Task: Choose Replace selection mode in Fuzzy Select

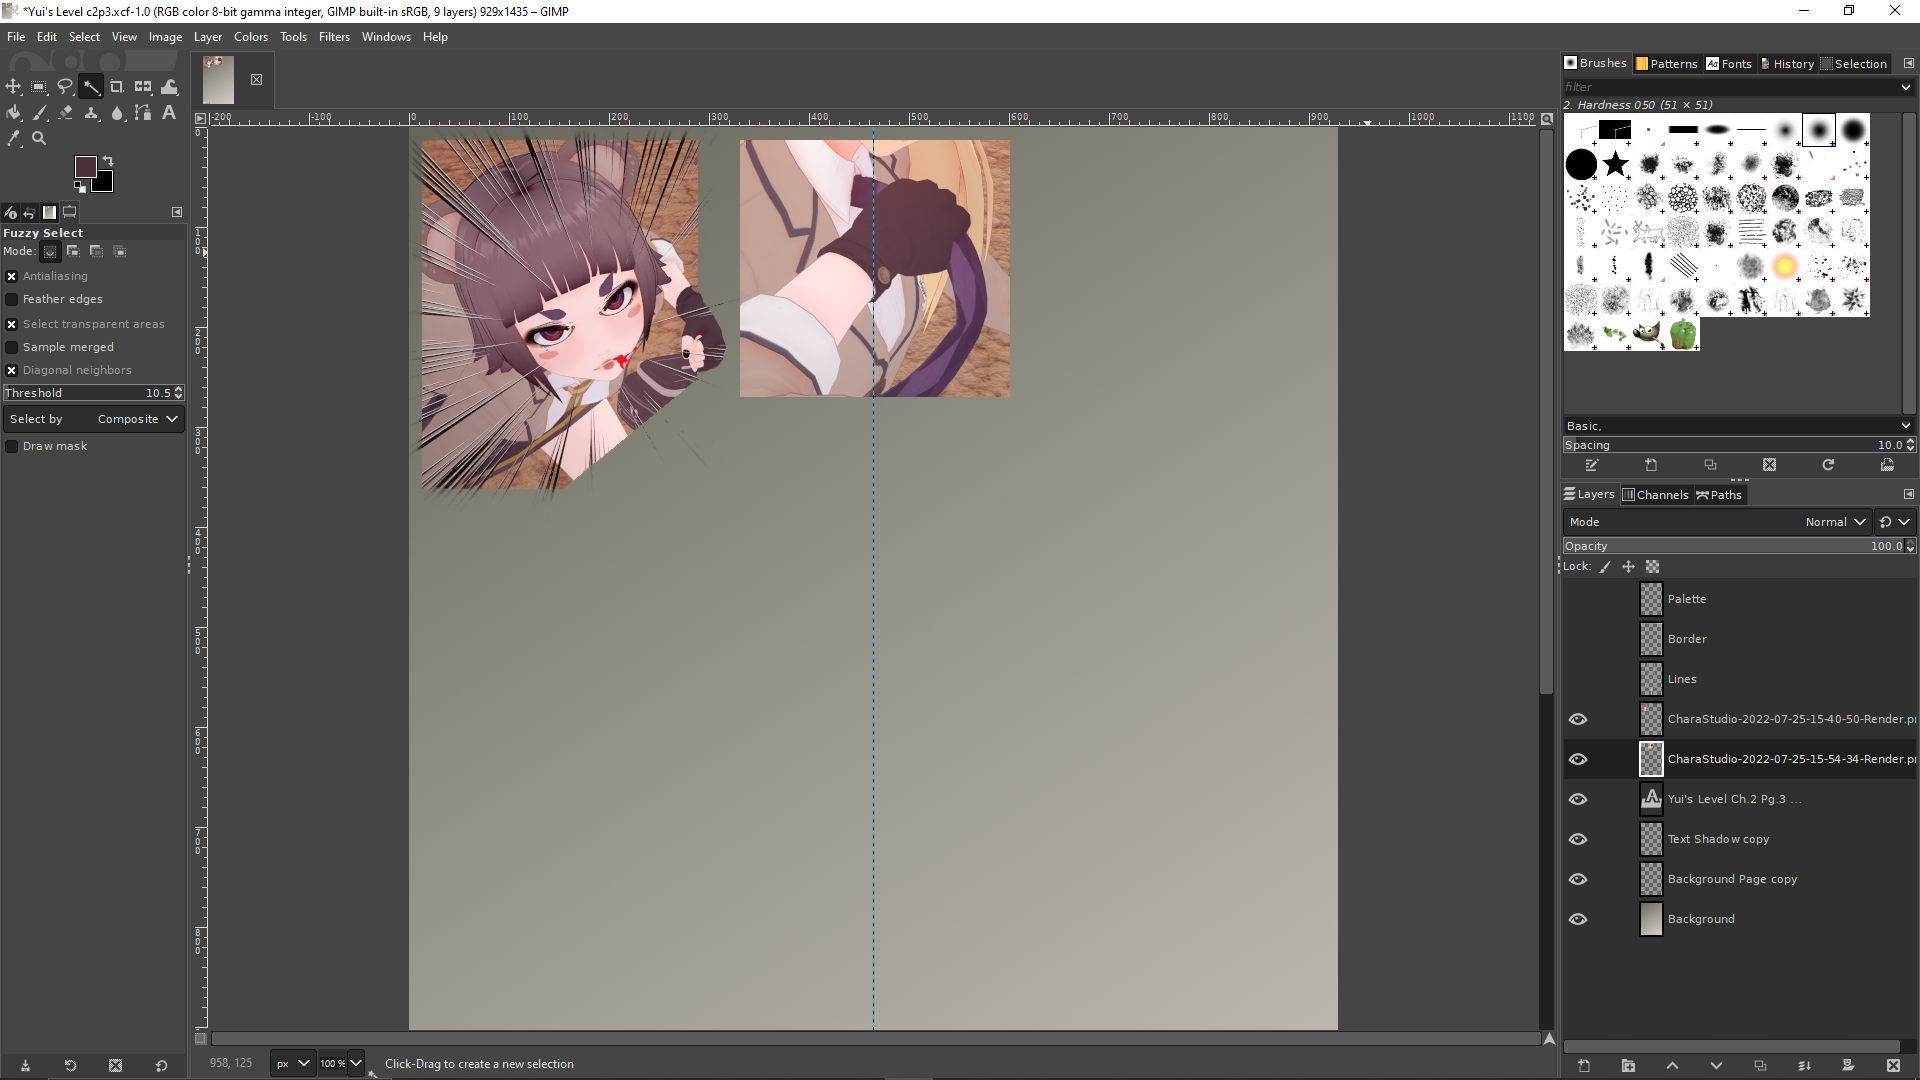Action: (50, 251)
